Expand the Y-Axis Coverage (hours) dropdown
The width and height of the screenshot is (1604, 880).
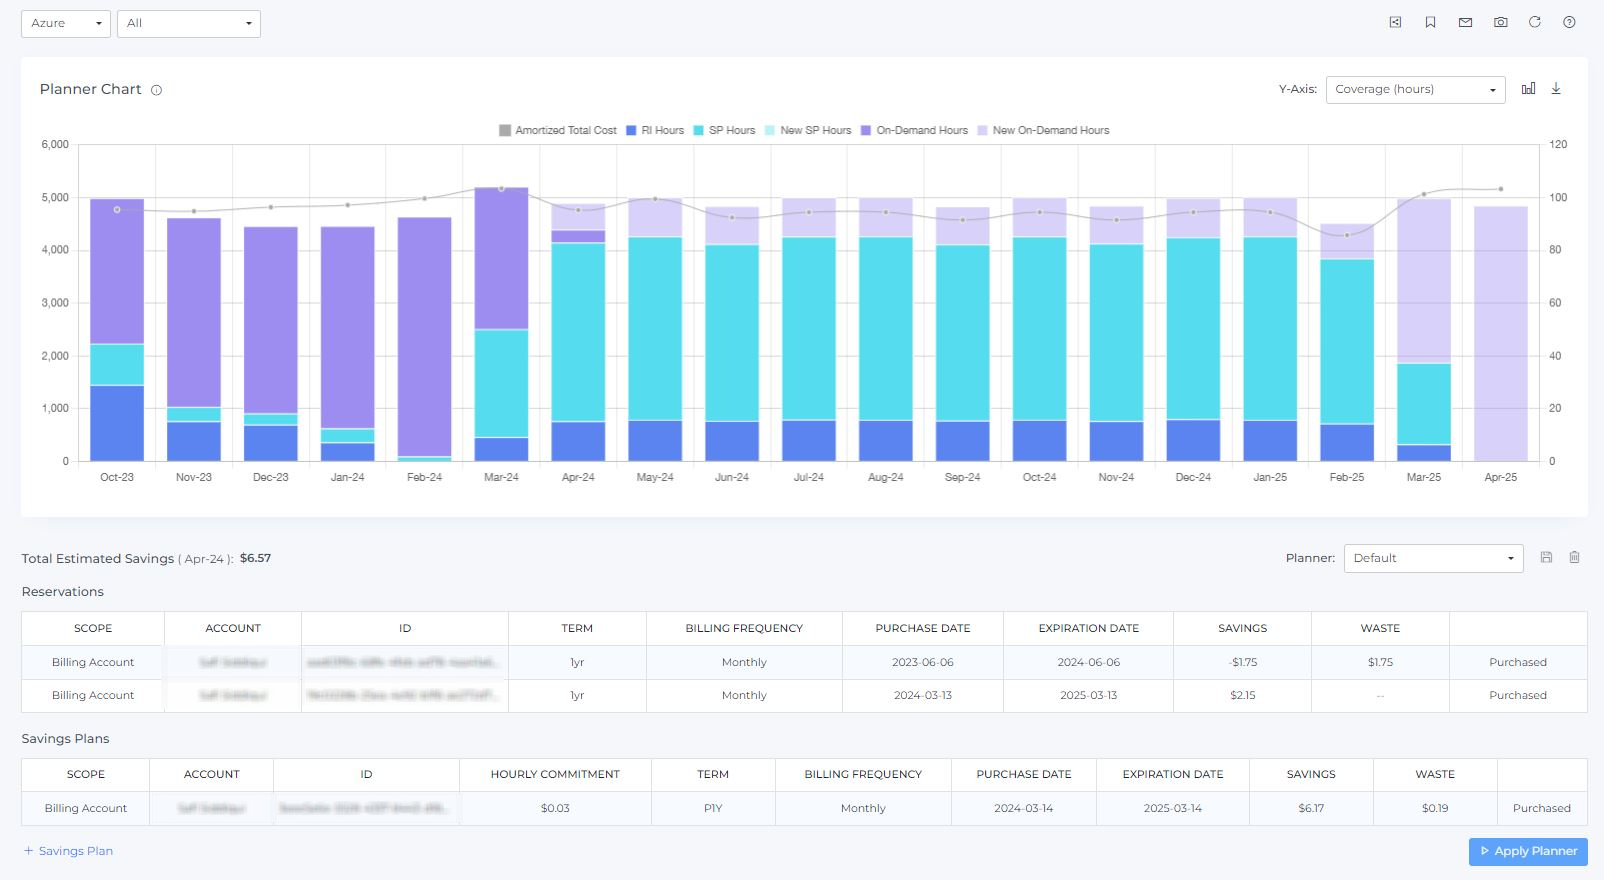click(x=1415, y=89)
